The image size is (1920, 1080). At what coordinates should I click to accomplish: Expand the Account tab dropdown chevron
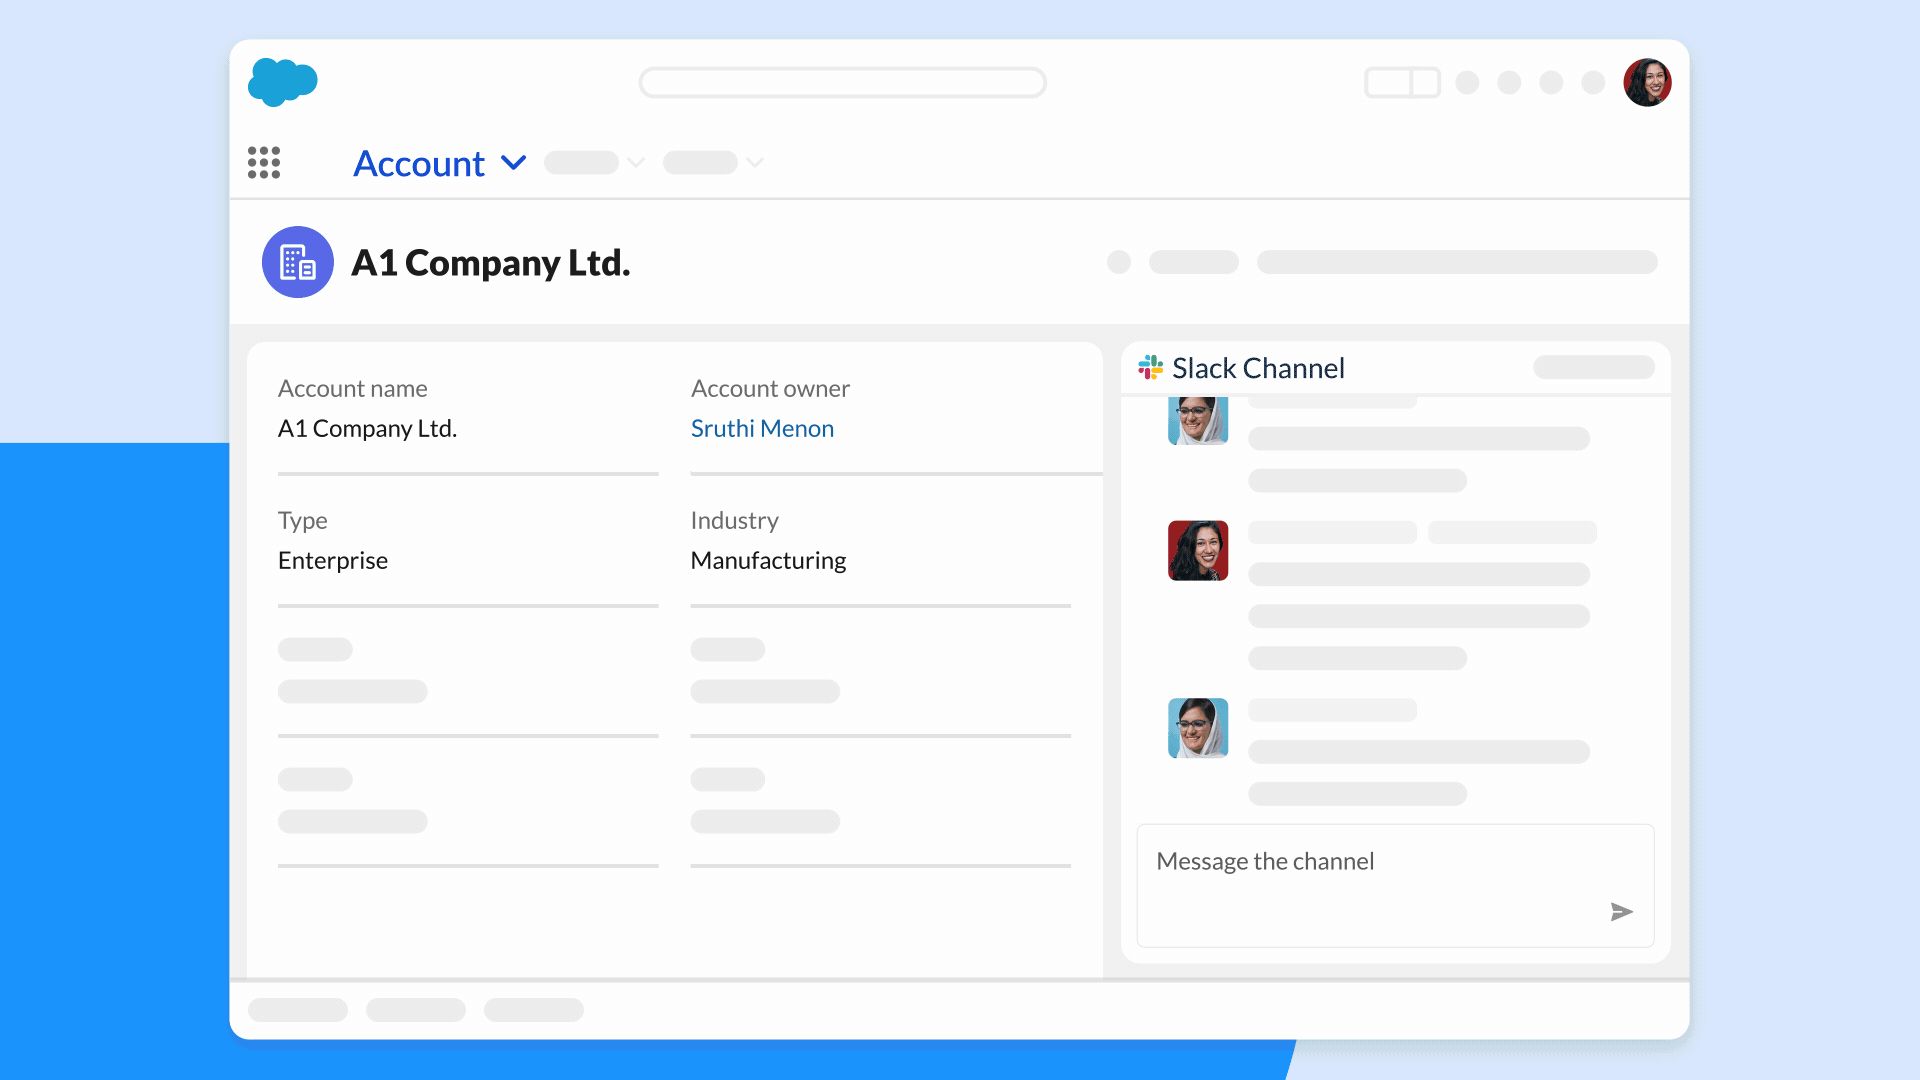pos(514,163)
